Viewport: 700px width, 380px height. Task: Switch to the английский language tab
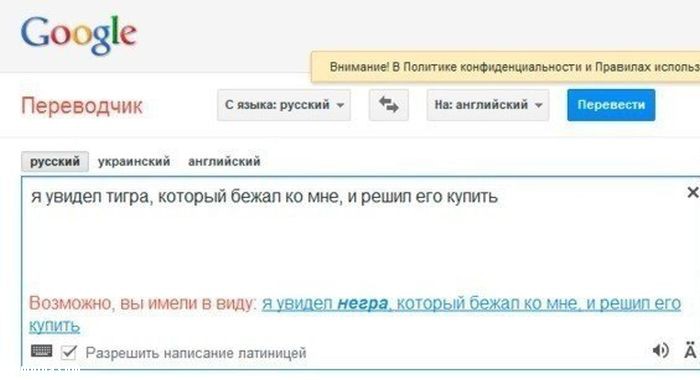pyautogui.click(x=224, y=162)
